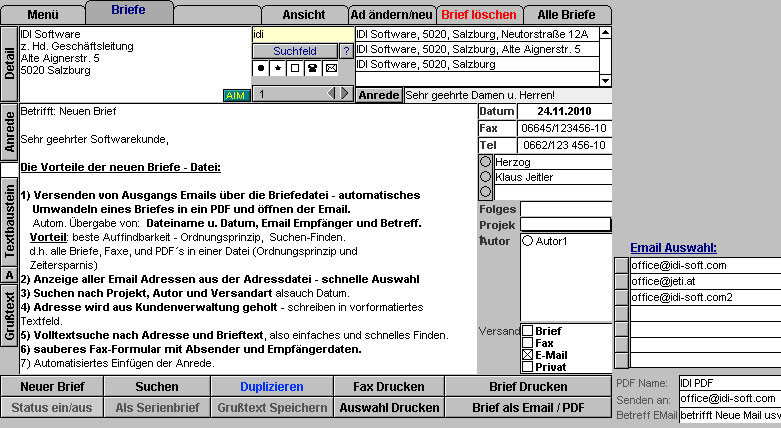This screenshot has width=781, height=428.
Task: Open the vertical Detail side tab
Action: coord(9,64)
